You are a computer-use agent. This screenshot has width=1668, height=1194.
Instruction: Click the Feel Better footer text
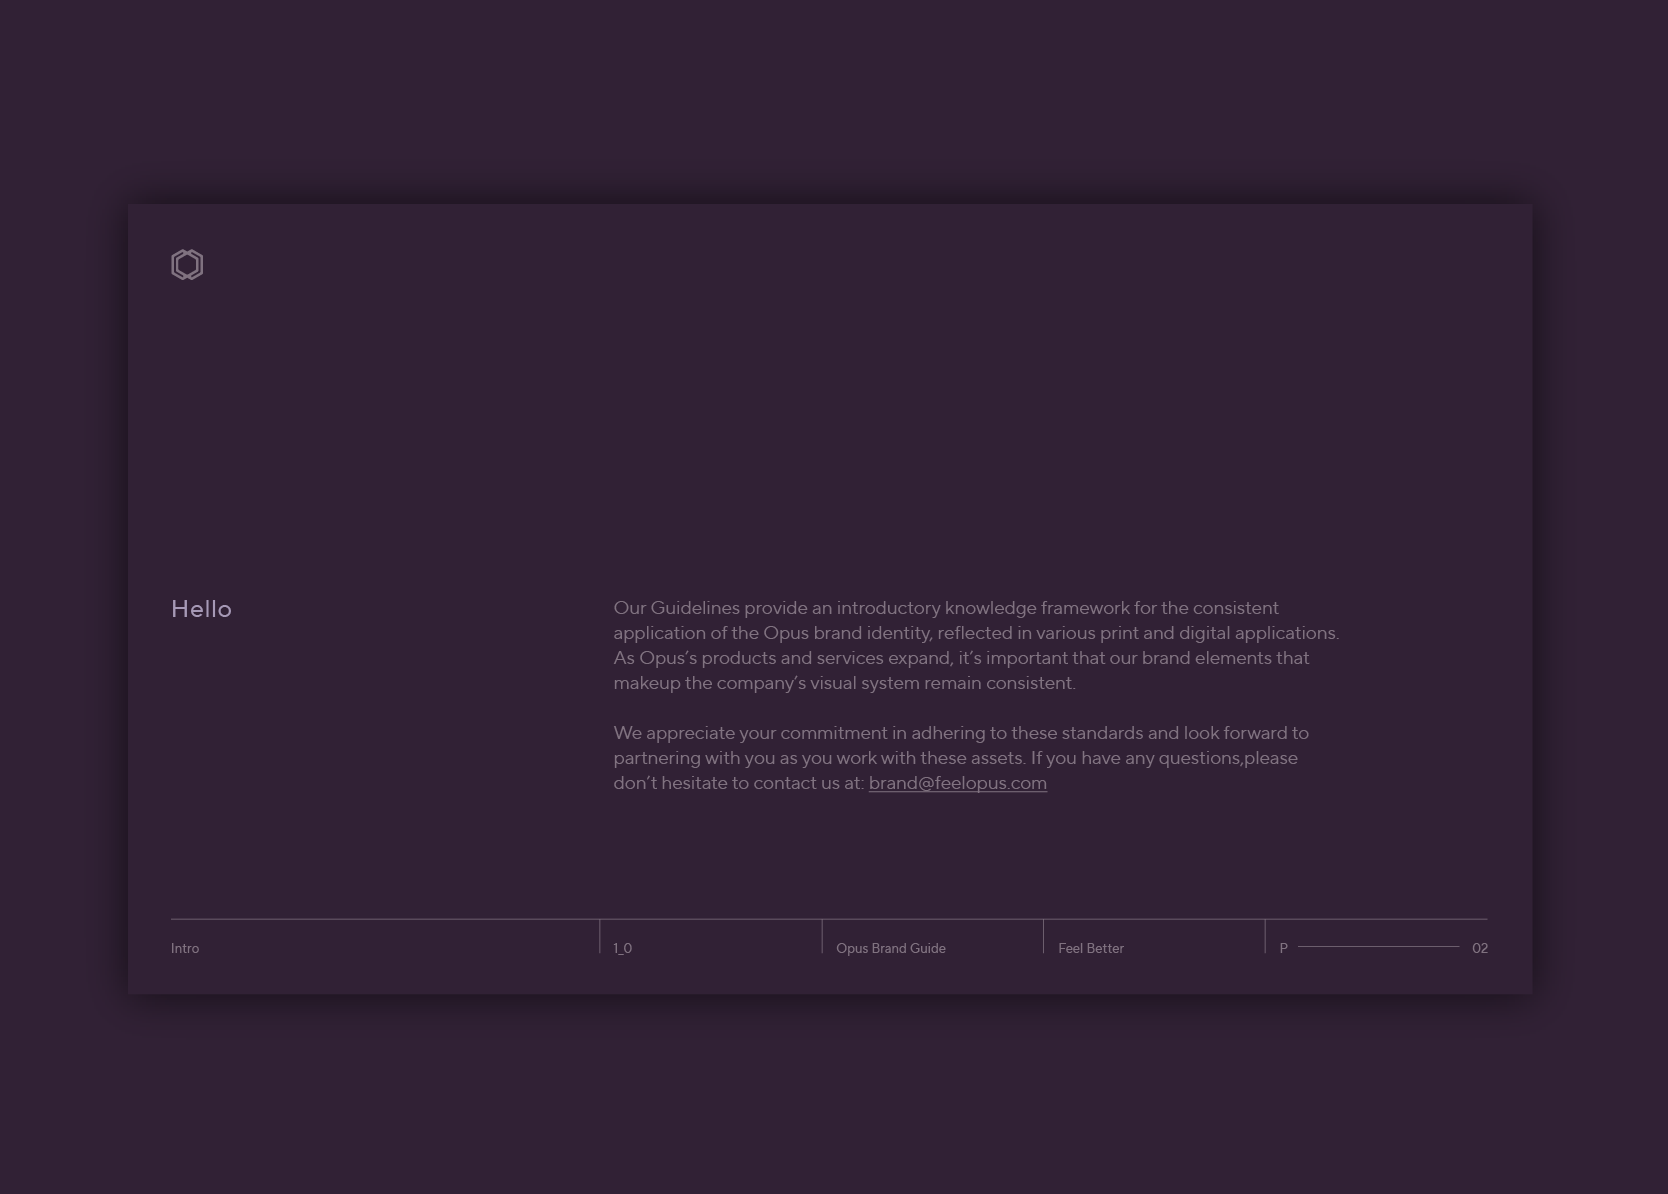[1091, 948]
